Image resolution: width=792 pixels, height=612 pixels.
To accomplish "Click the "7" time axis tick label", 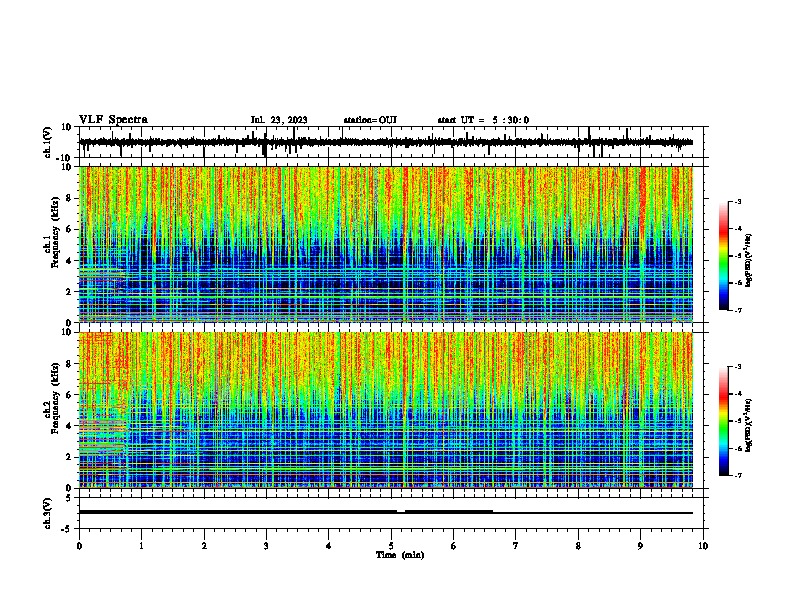I will click(516, 546).
